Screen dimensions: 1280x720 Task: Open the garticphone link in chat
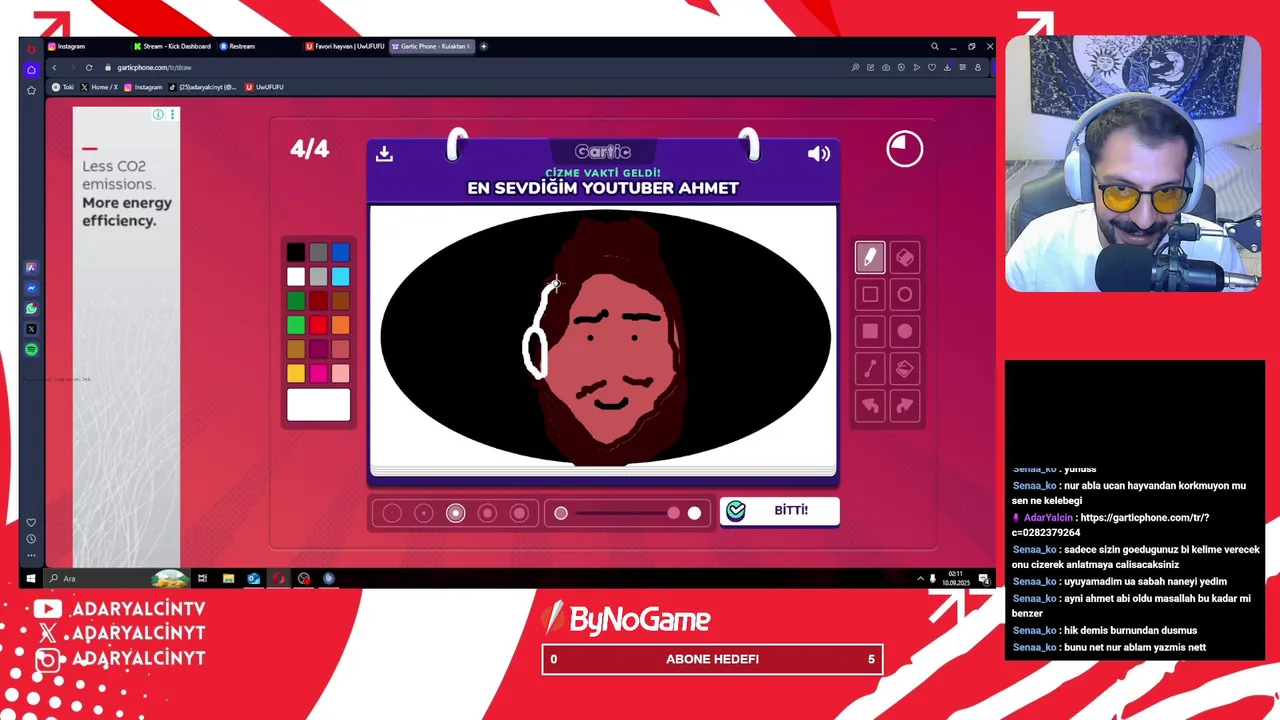[1111, 525]
